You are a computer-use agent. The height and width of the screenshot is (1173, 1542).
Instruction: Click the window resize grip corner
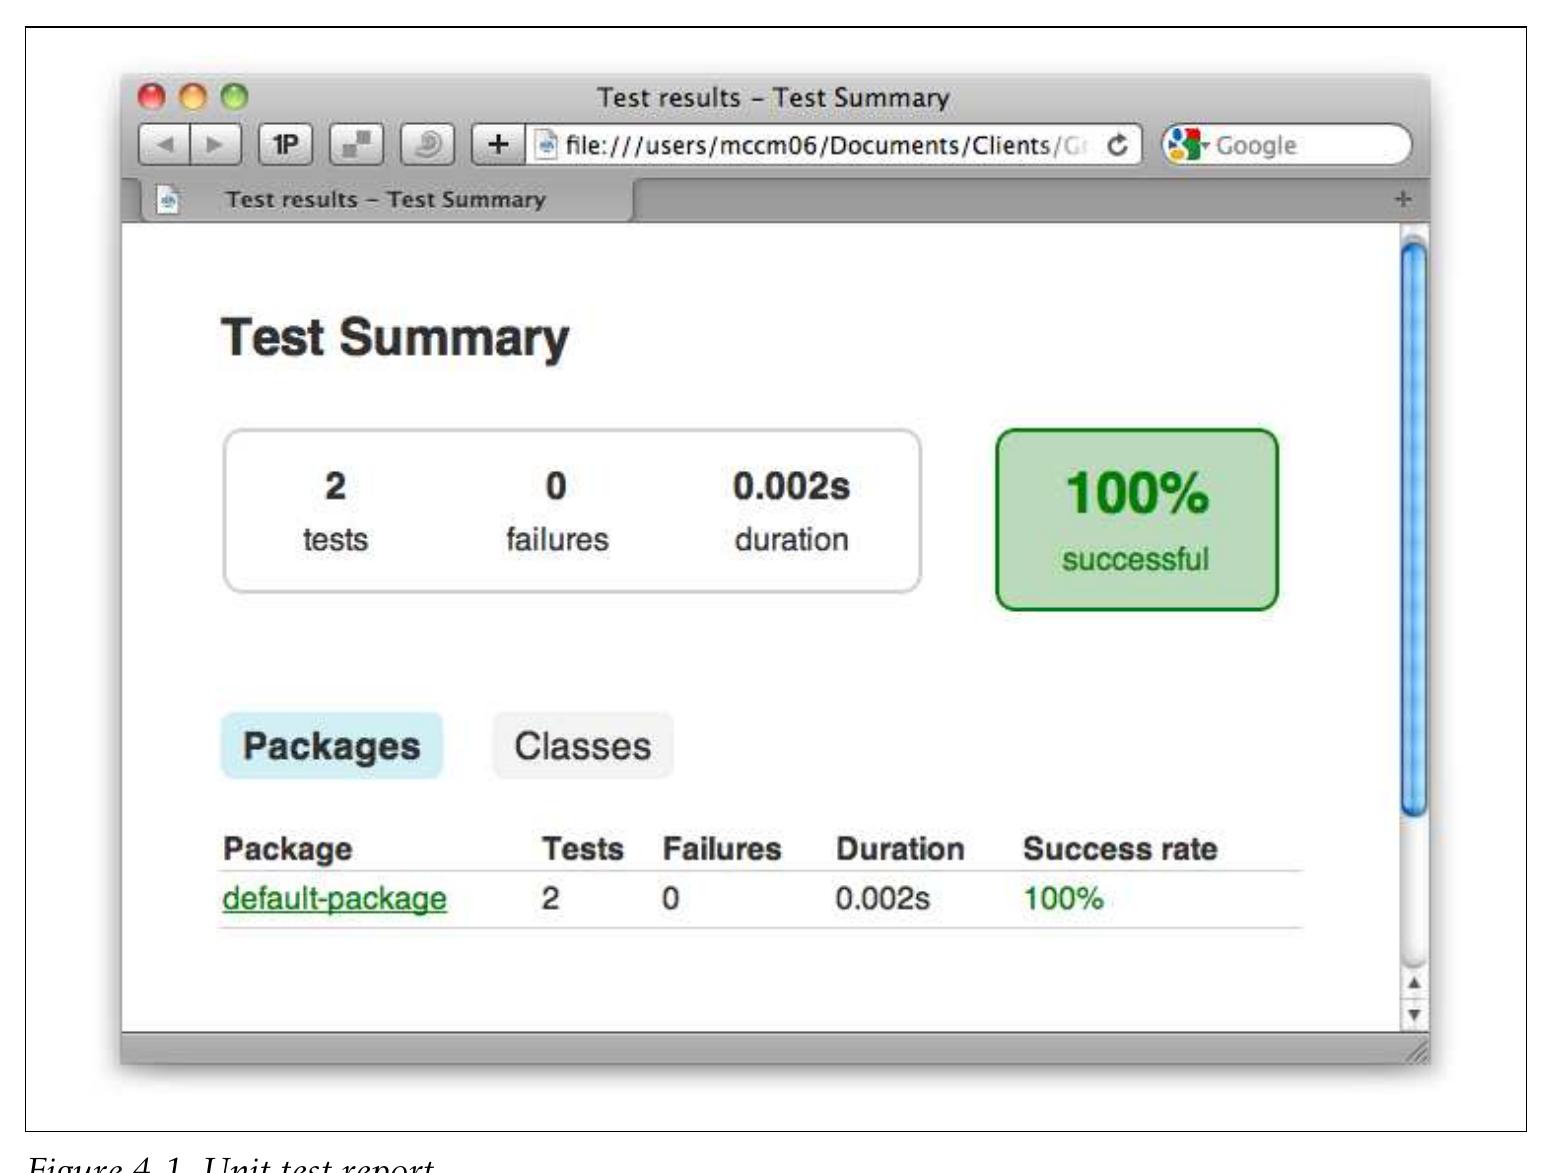1416,1052
